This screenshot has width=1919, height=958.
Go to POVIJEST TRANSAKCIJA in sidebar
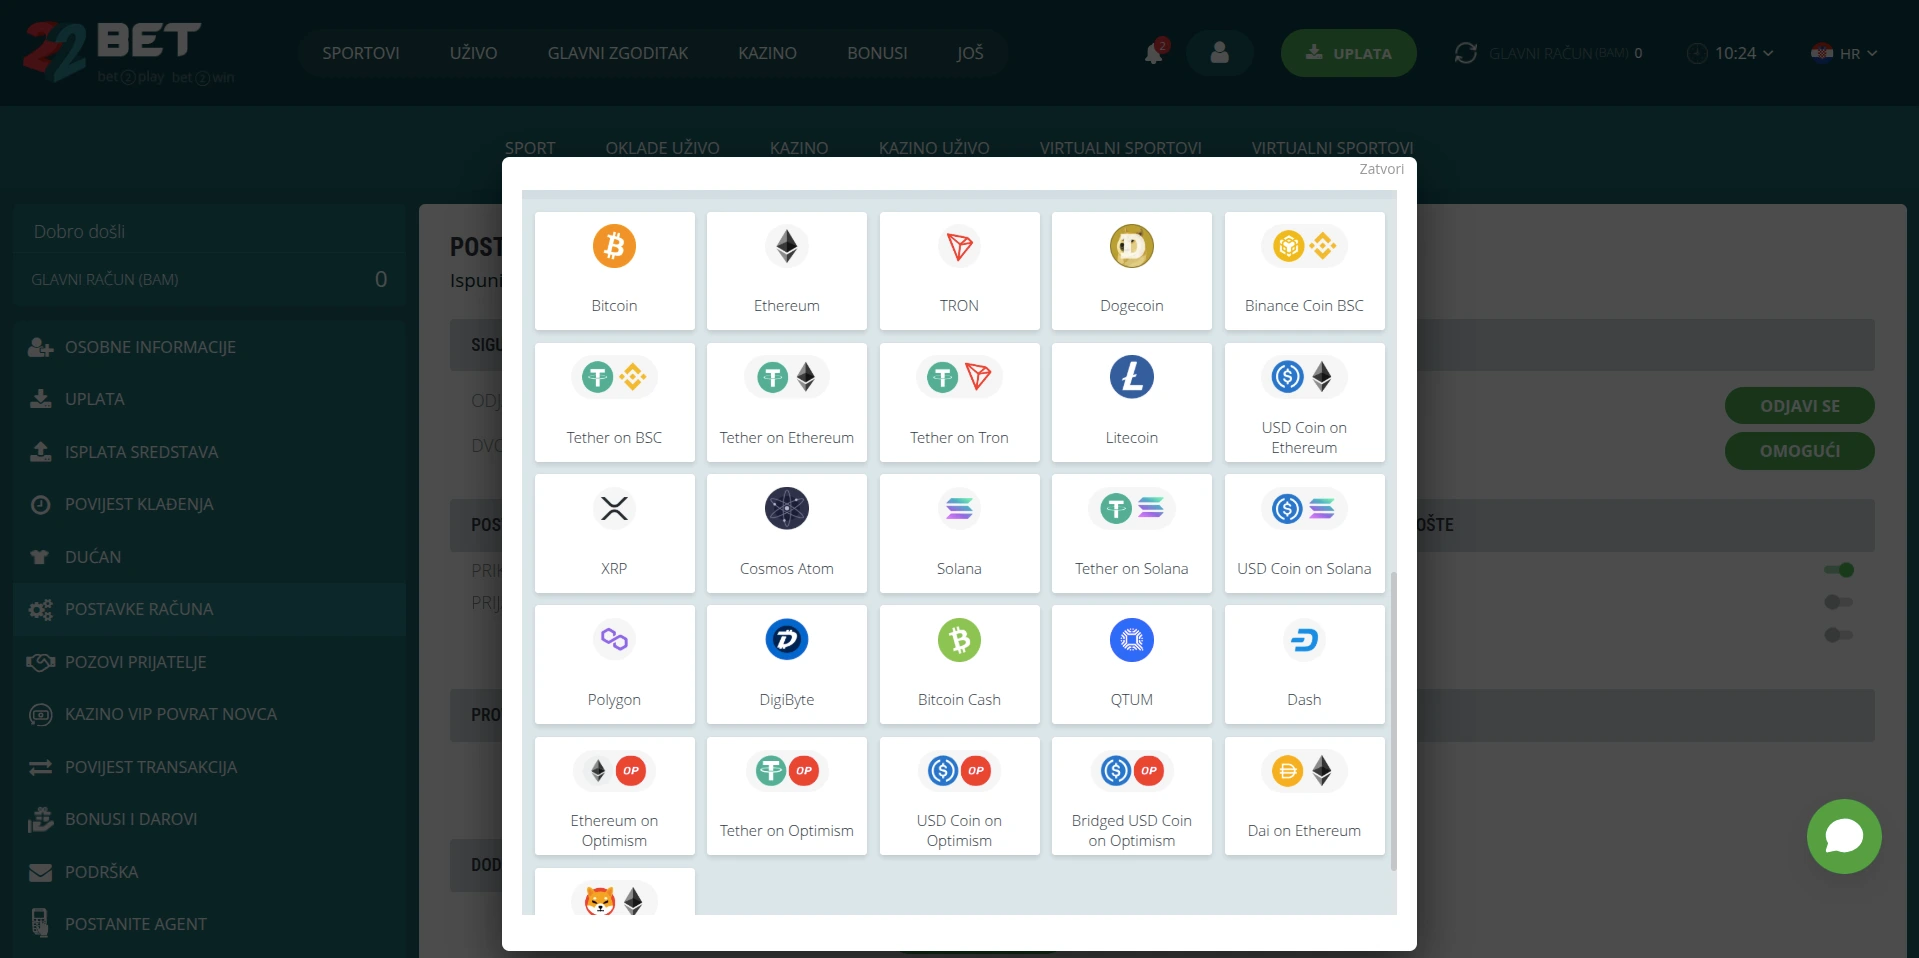click(x=150, y=767)
